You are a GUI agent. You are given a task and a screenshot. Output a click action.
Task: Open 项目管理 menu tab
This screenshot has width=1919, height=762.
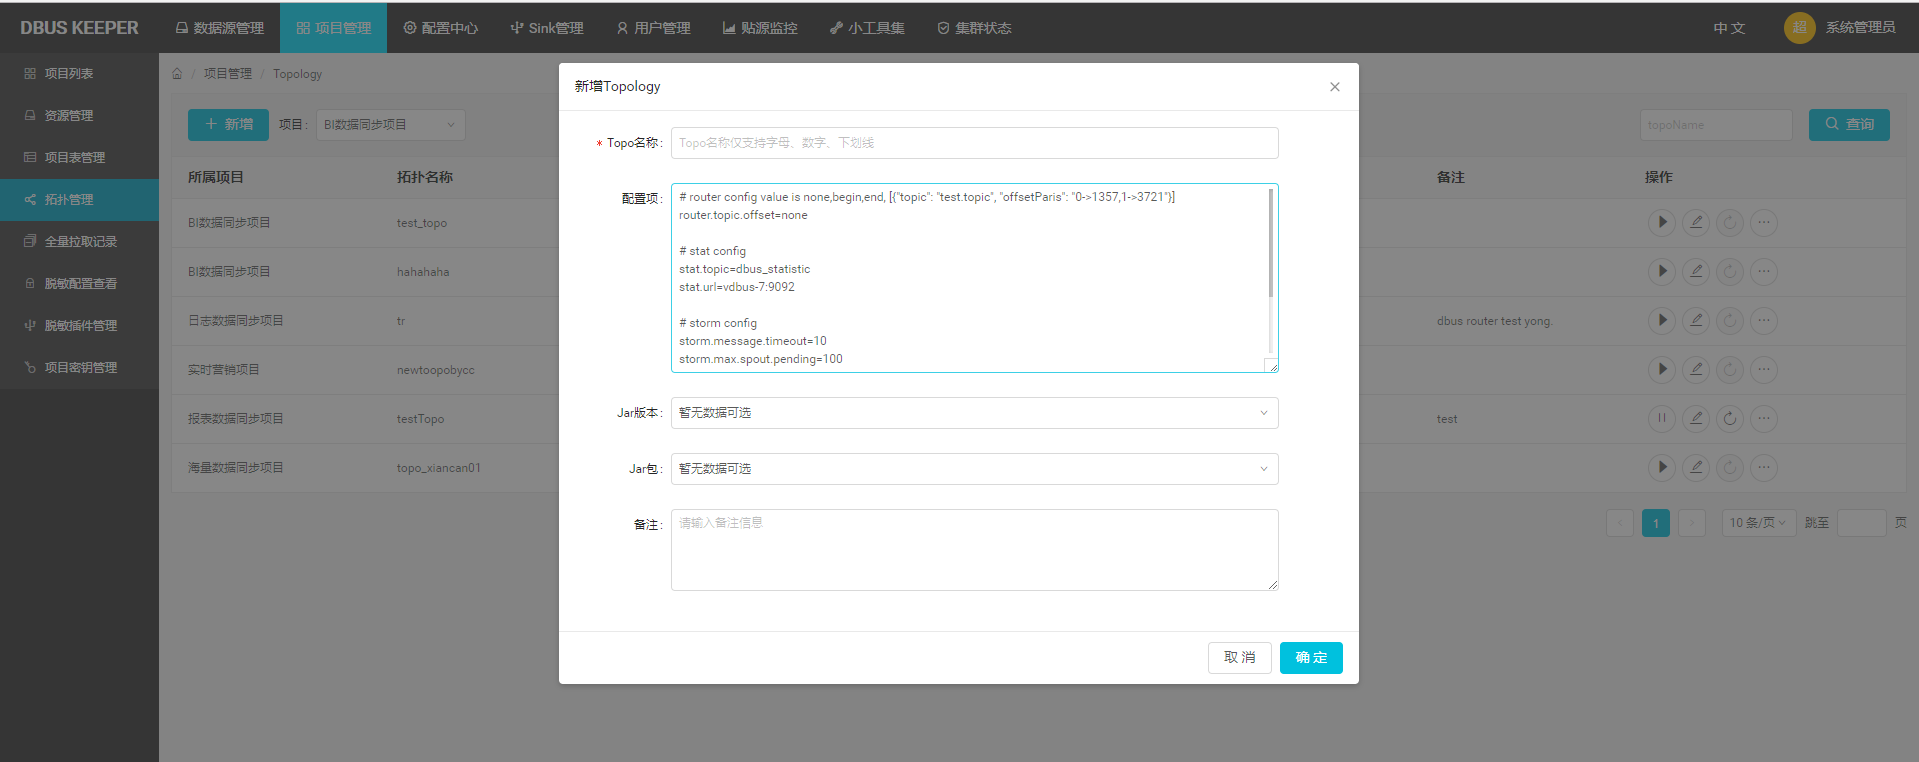(333, 28)
